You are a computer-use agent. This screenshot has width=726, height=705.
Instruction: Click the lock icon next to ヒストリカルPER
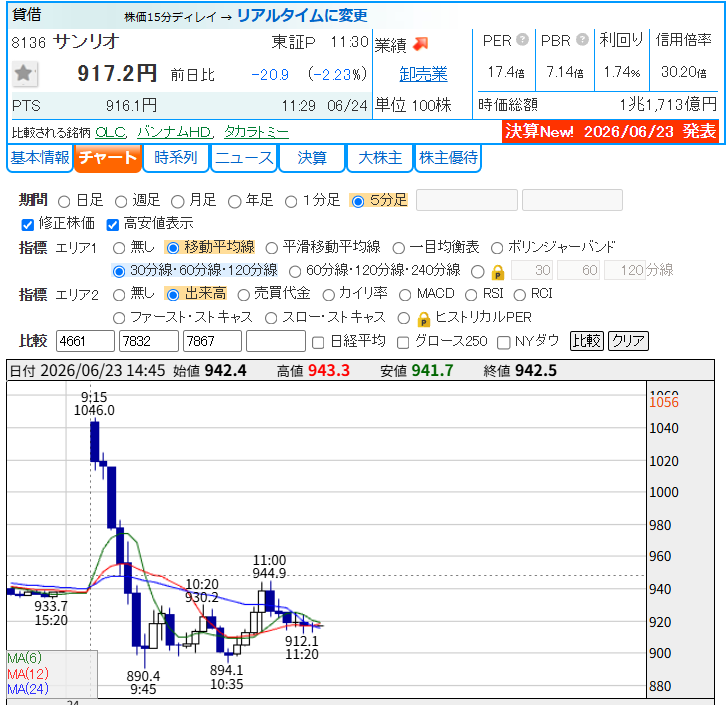pyautogui.click(x=423, y=319)
